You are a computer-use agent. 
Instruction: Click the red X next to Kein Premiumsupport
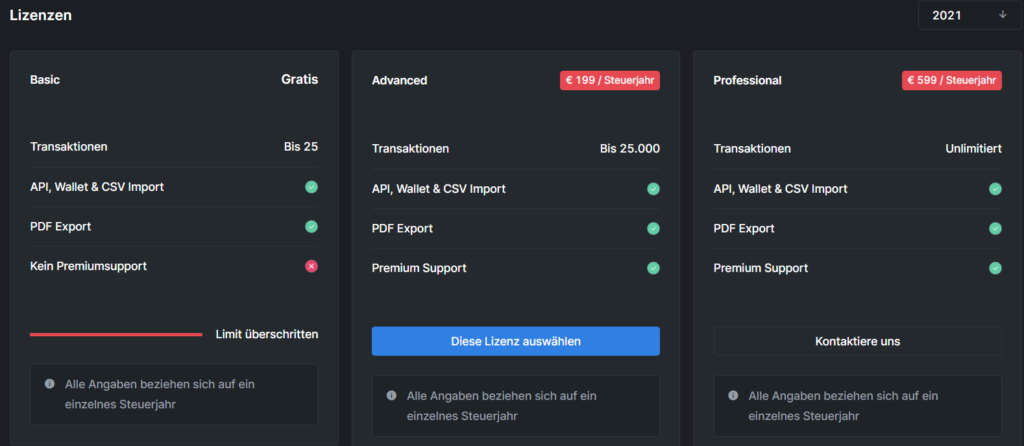click(x=312, y=266)
